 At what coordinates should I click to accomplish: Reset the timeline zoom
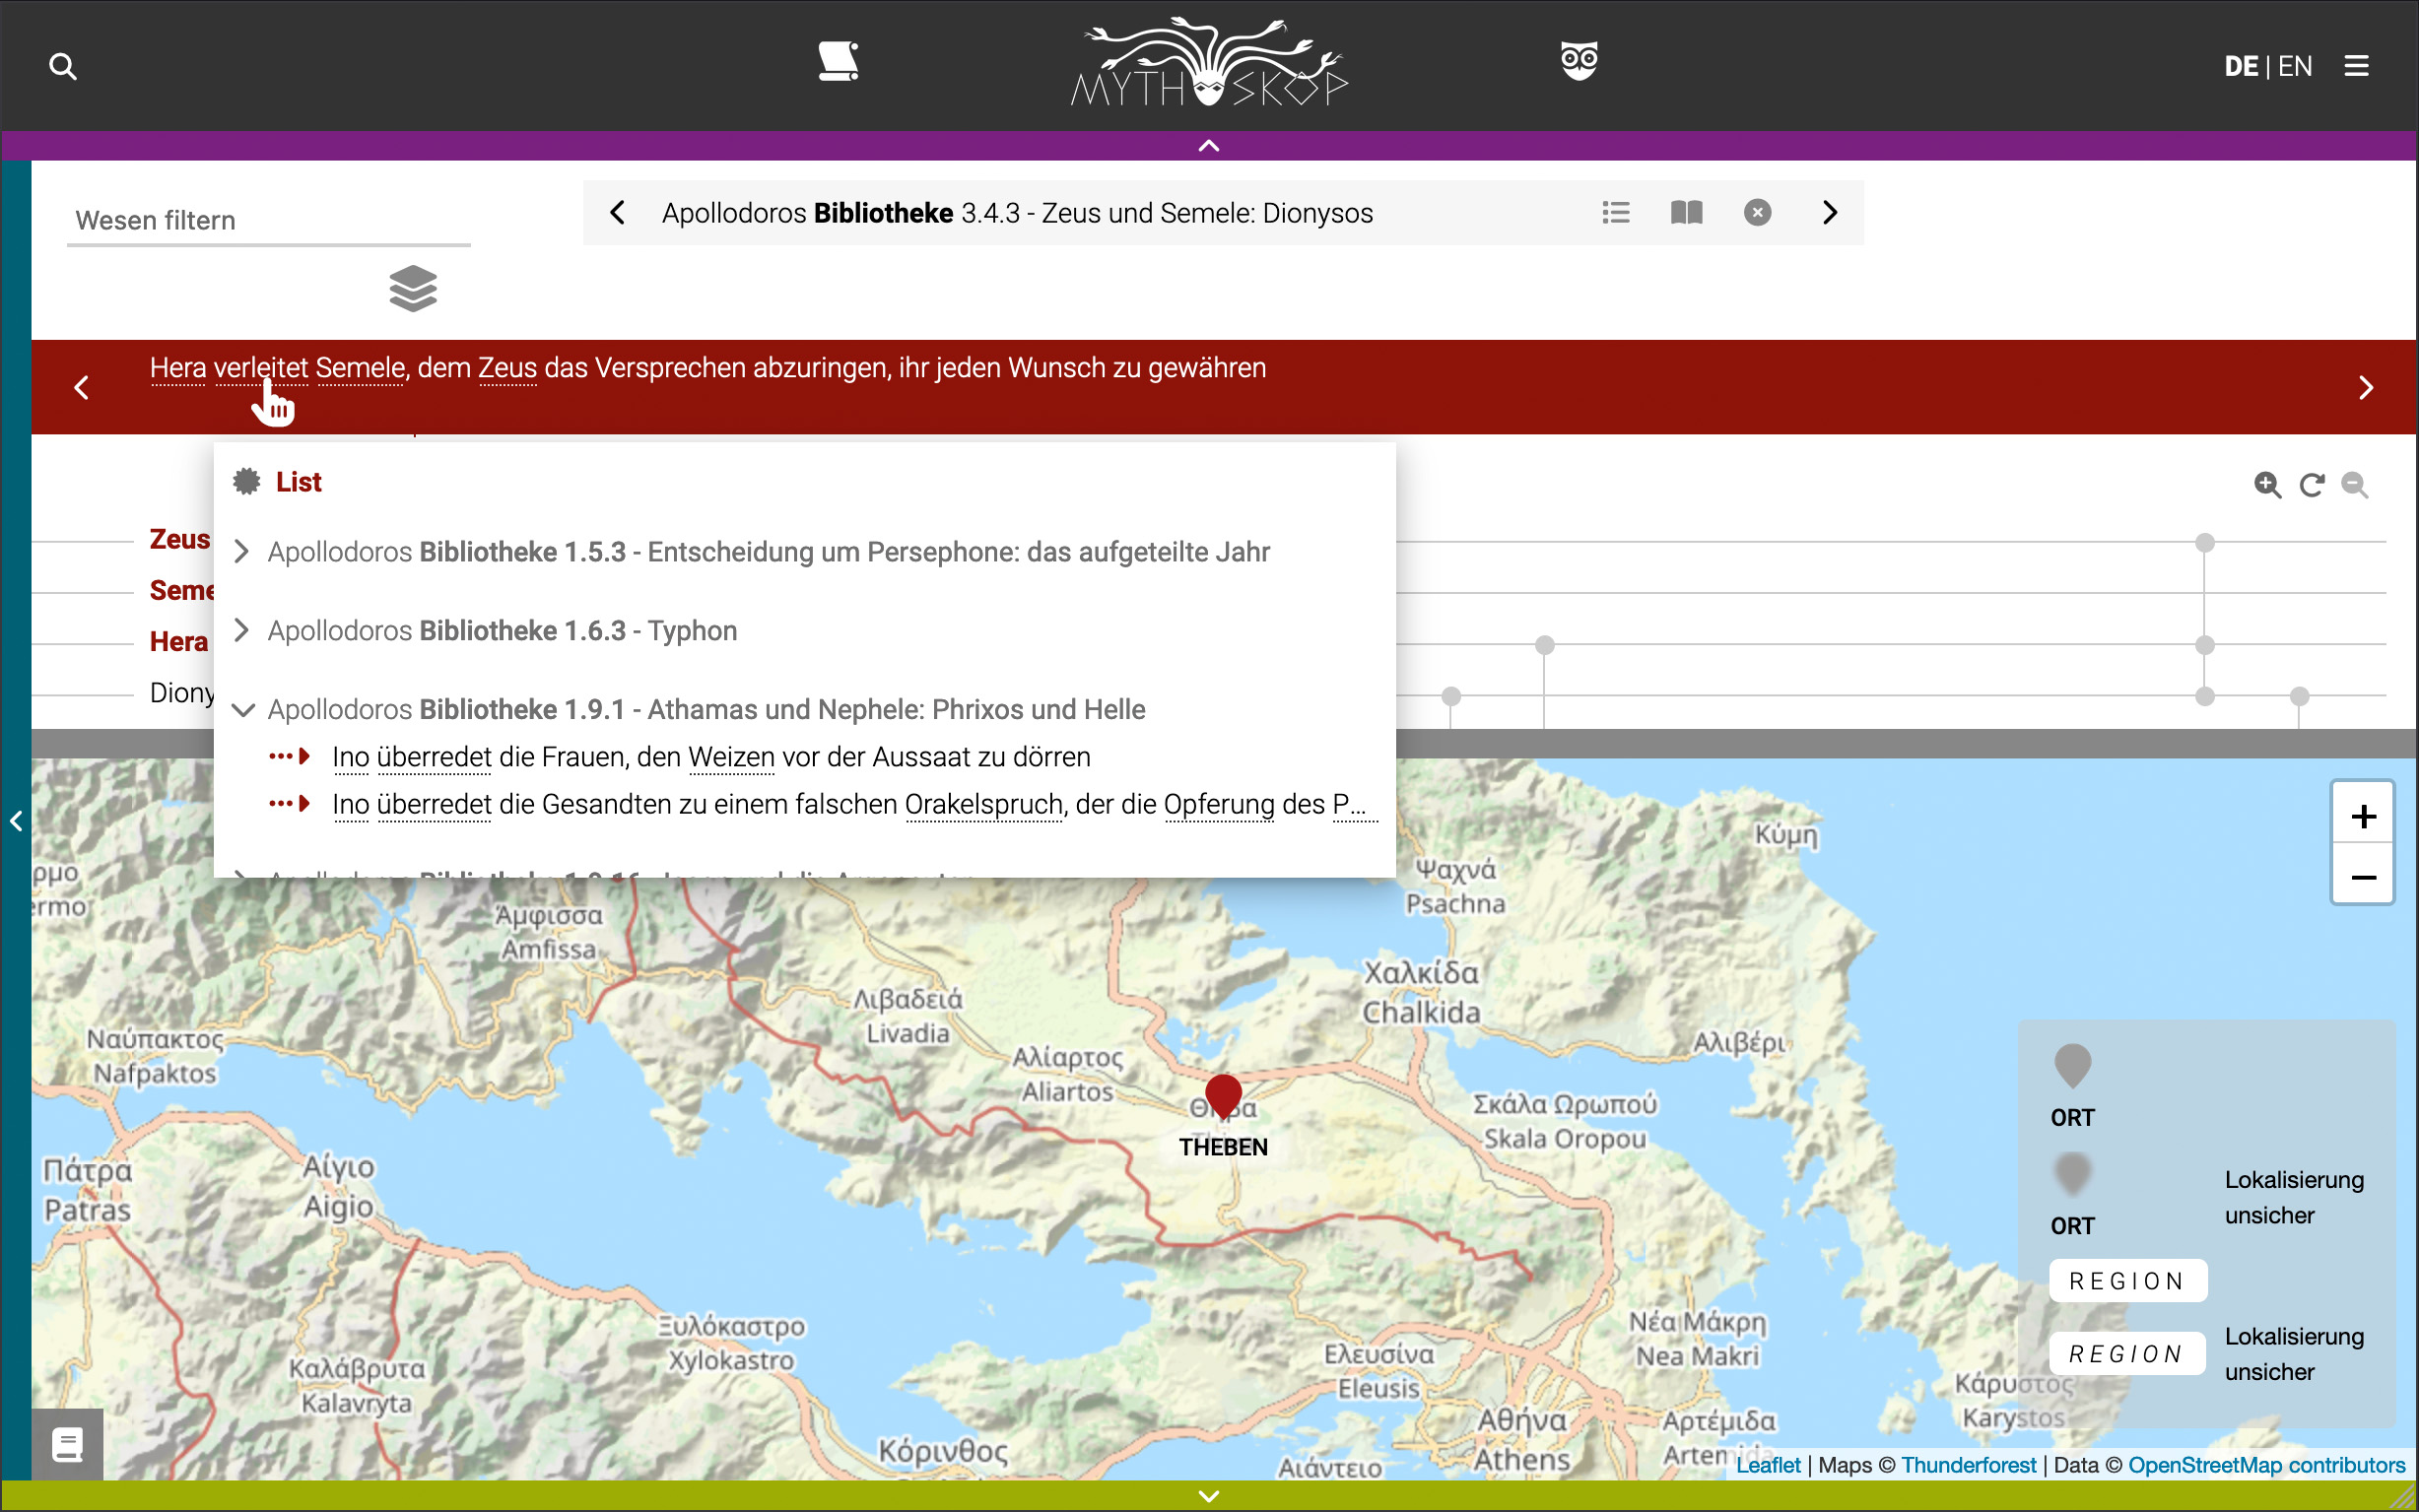2311,485
